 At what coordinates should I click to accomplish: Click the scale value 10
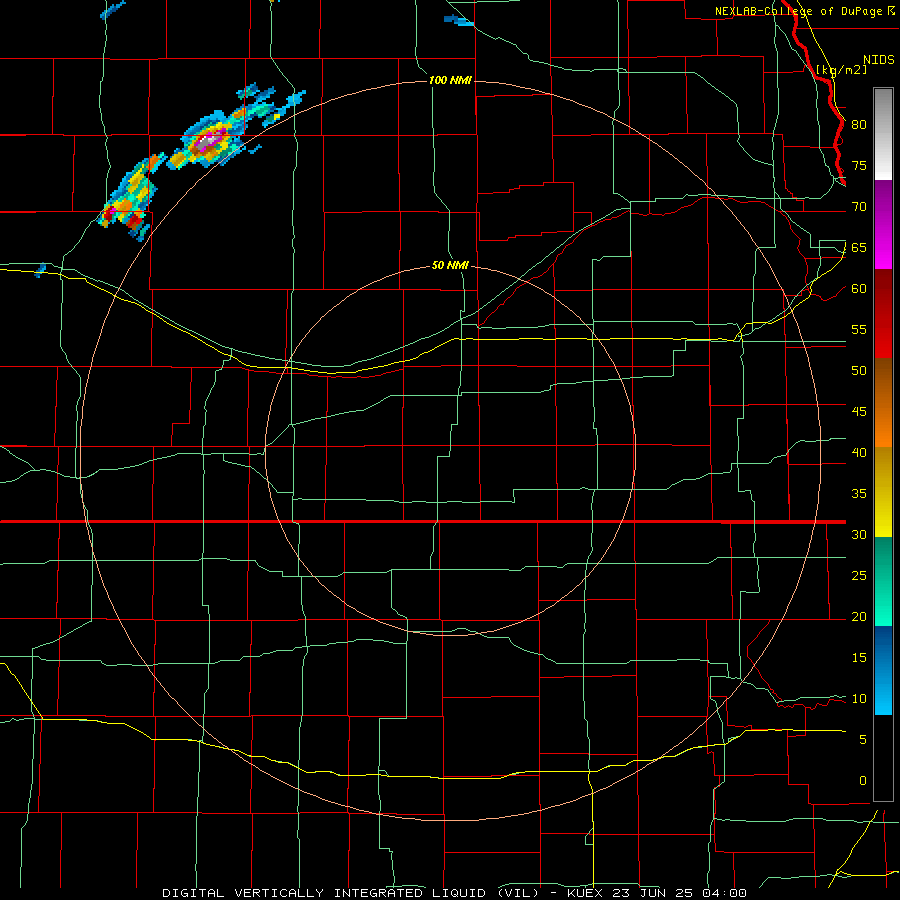pos(859,699)
